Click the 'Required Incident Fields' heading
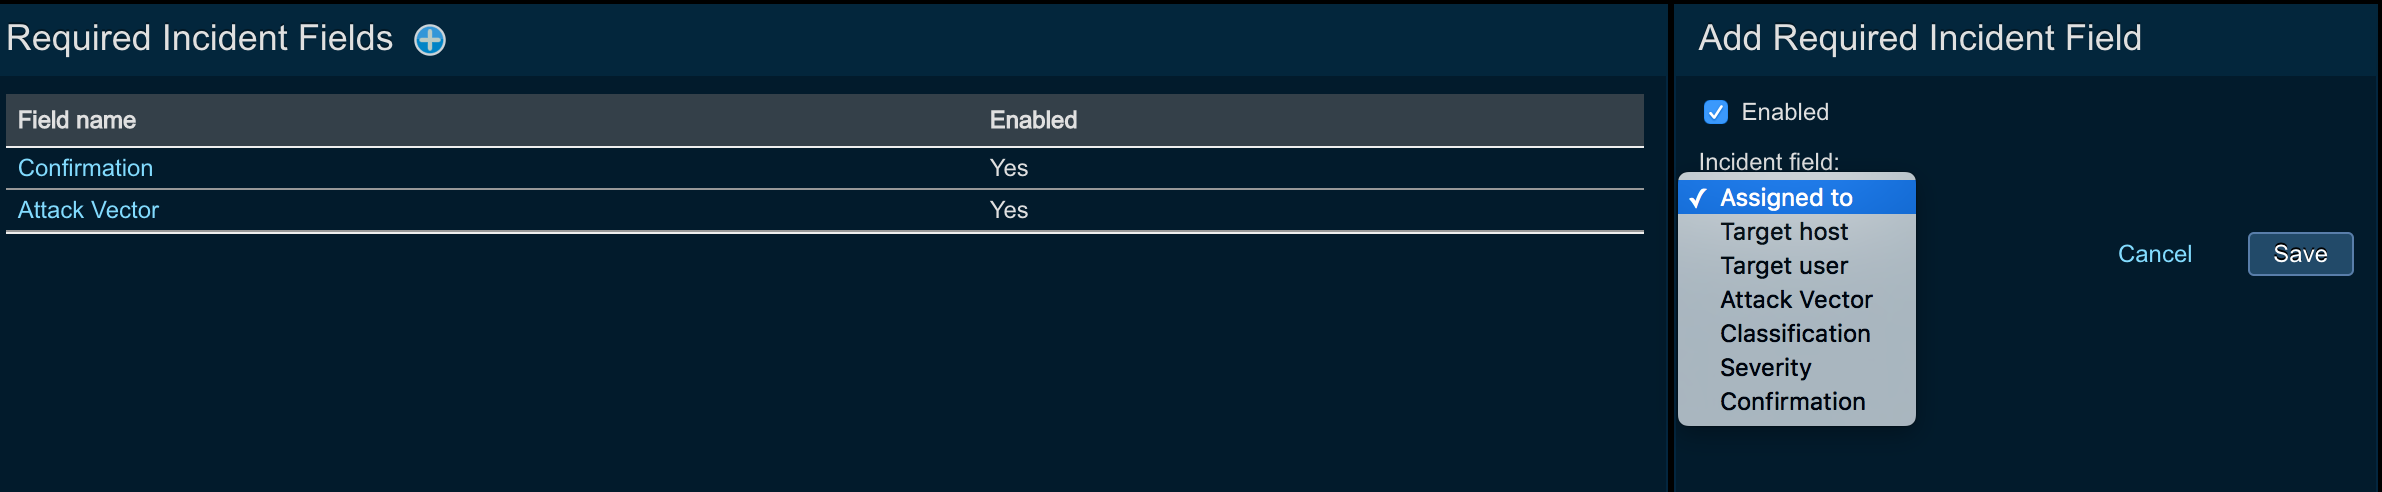The width and height of the screenshot is (2382, 492). 200,38
